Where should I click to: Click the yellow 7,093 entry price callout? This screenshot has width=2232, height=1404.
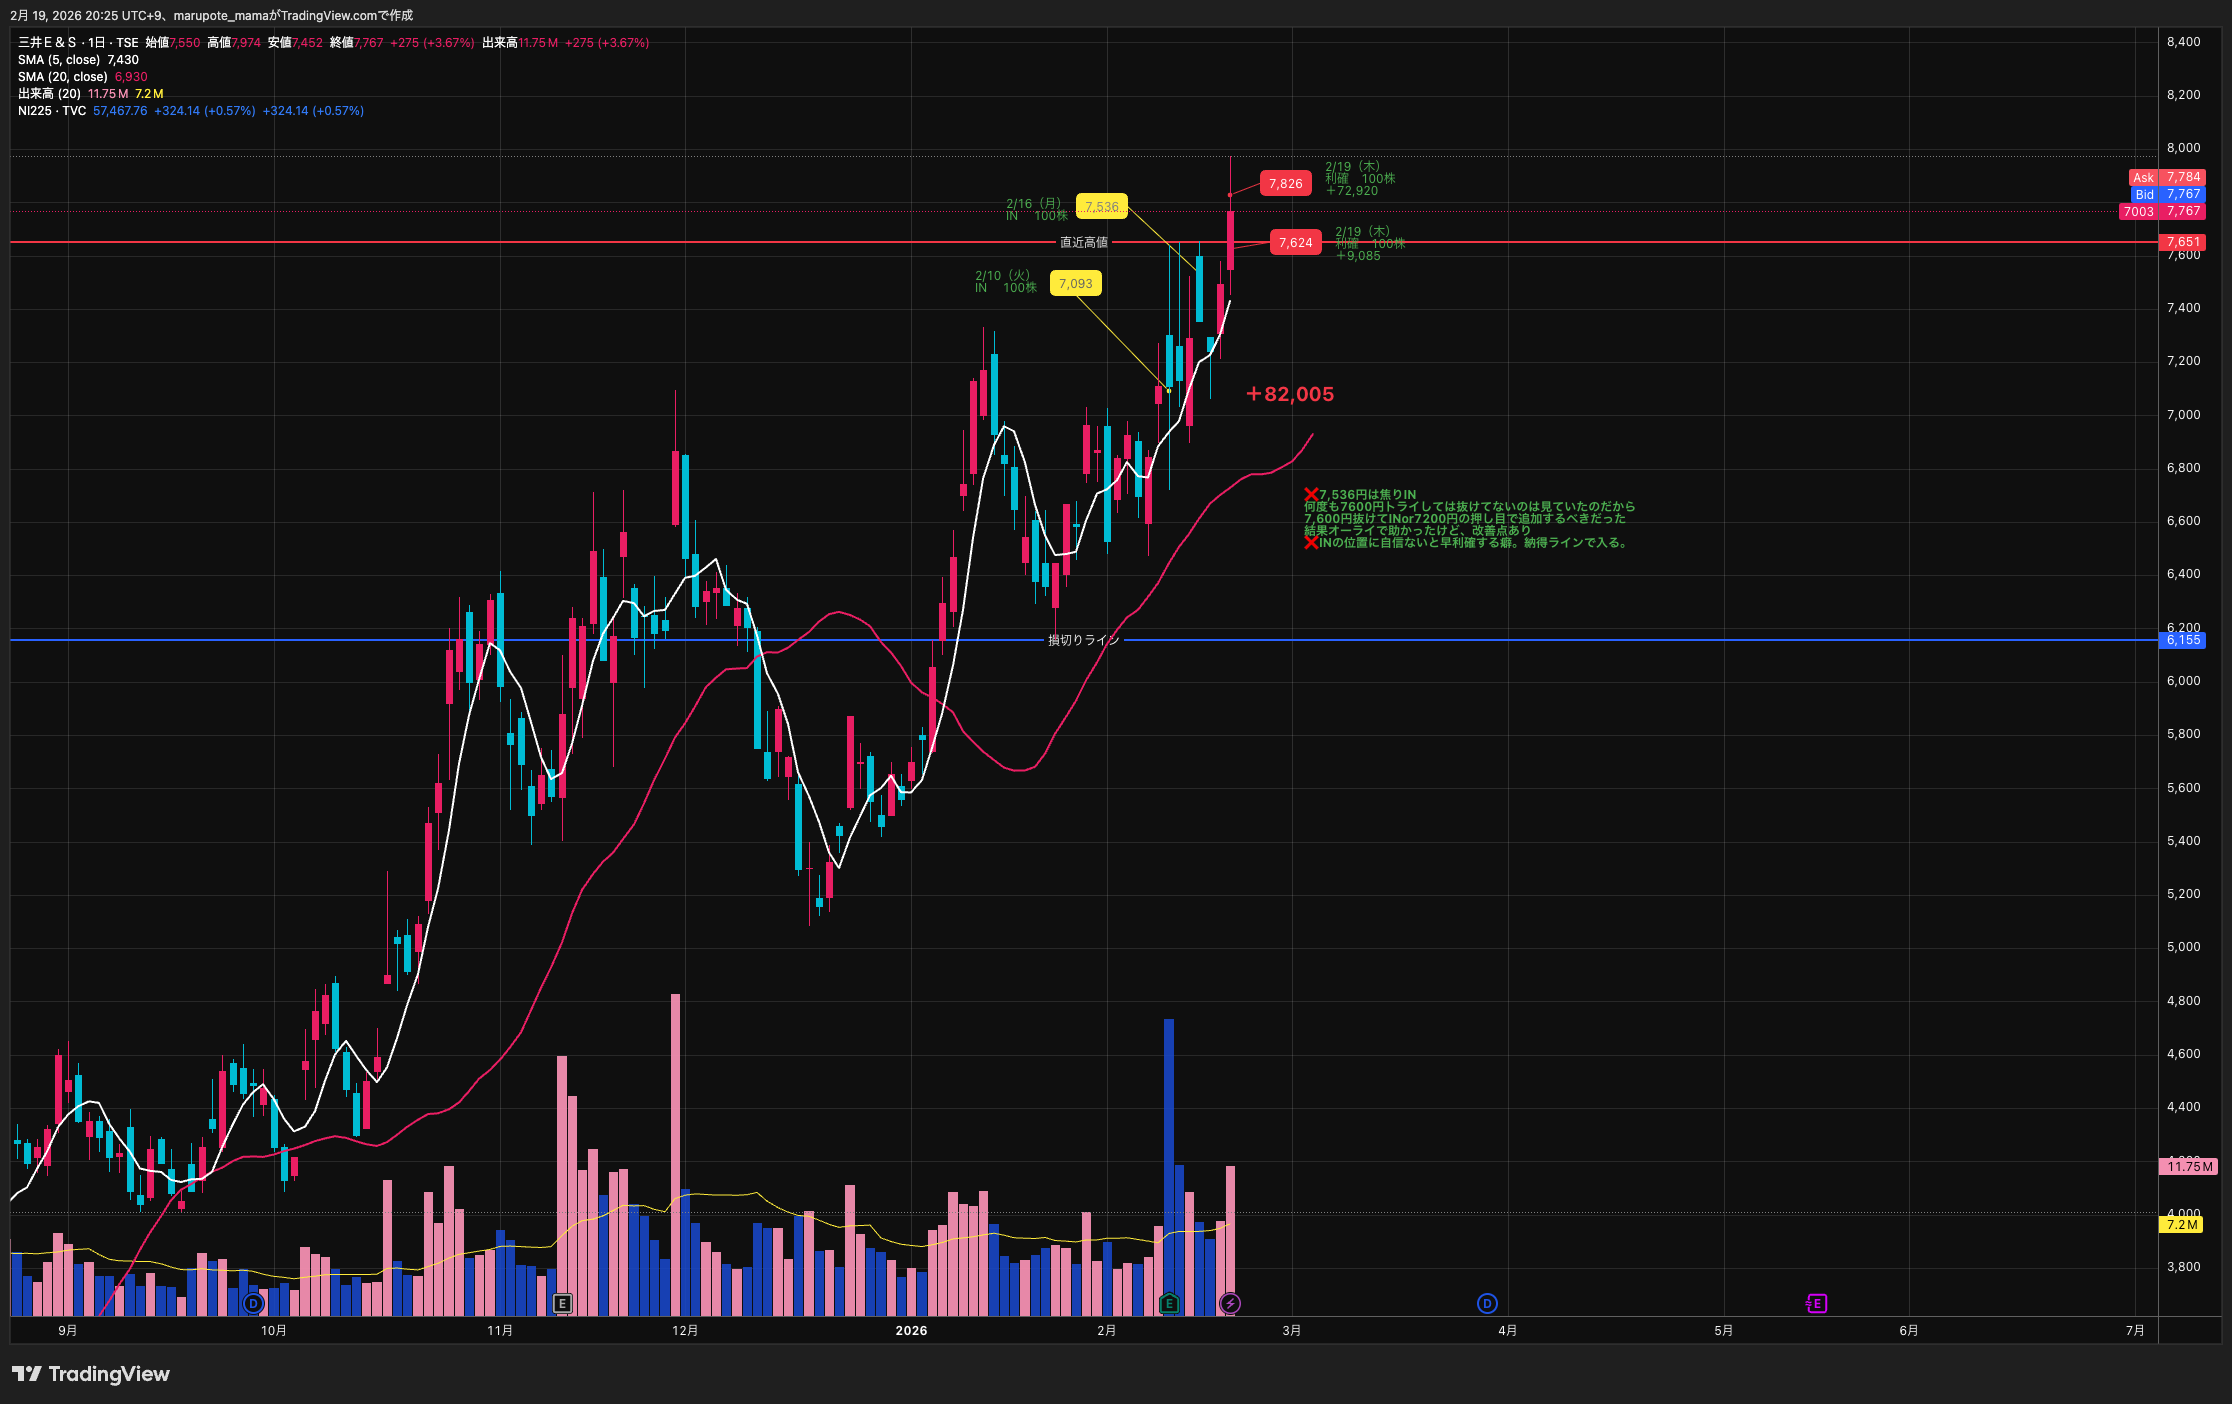1075,284
